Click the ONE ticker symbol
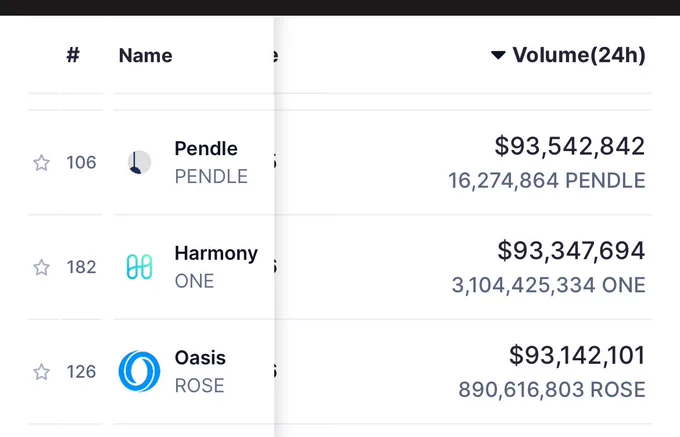 pyautogui.click(x=194, y=281)
